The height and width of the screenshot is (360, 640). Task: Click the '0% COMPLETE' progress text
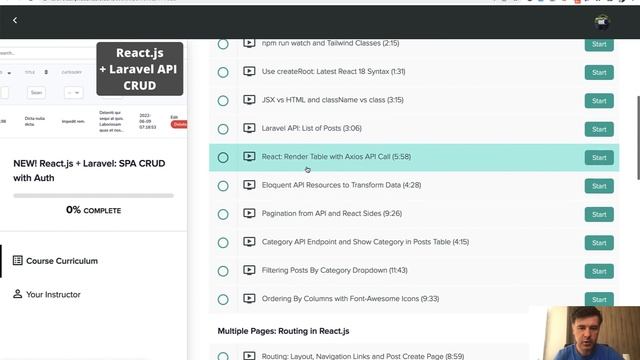click(x=93, y=210)
